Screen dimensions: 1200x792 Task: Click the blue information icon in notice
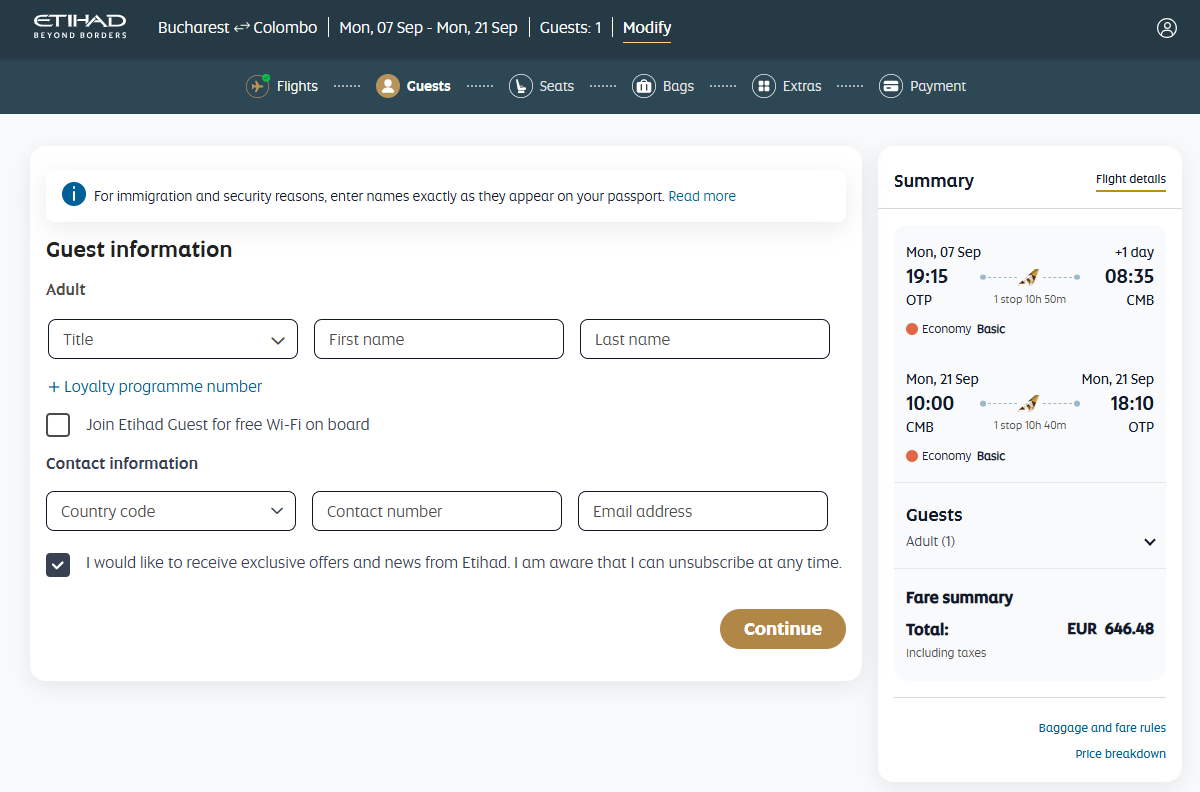74,195
